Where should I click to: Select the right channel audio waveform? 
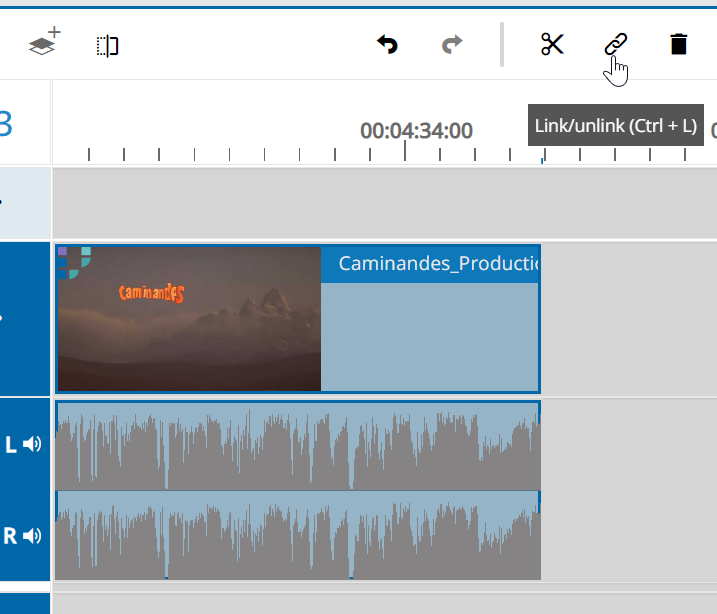tap(298, 536)
